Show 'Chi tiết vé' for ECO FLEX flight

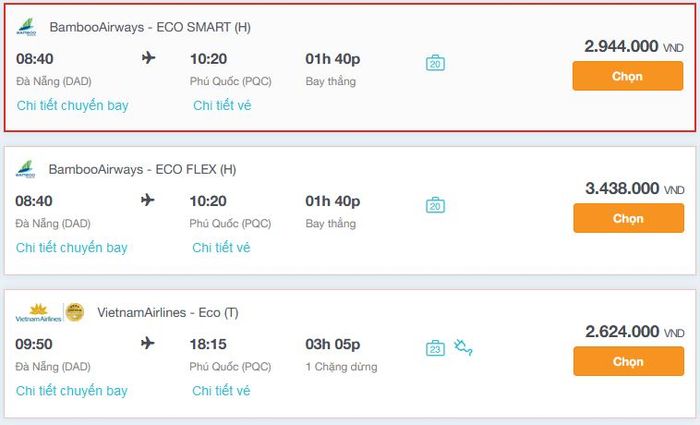coord(221,247)
